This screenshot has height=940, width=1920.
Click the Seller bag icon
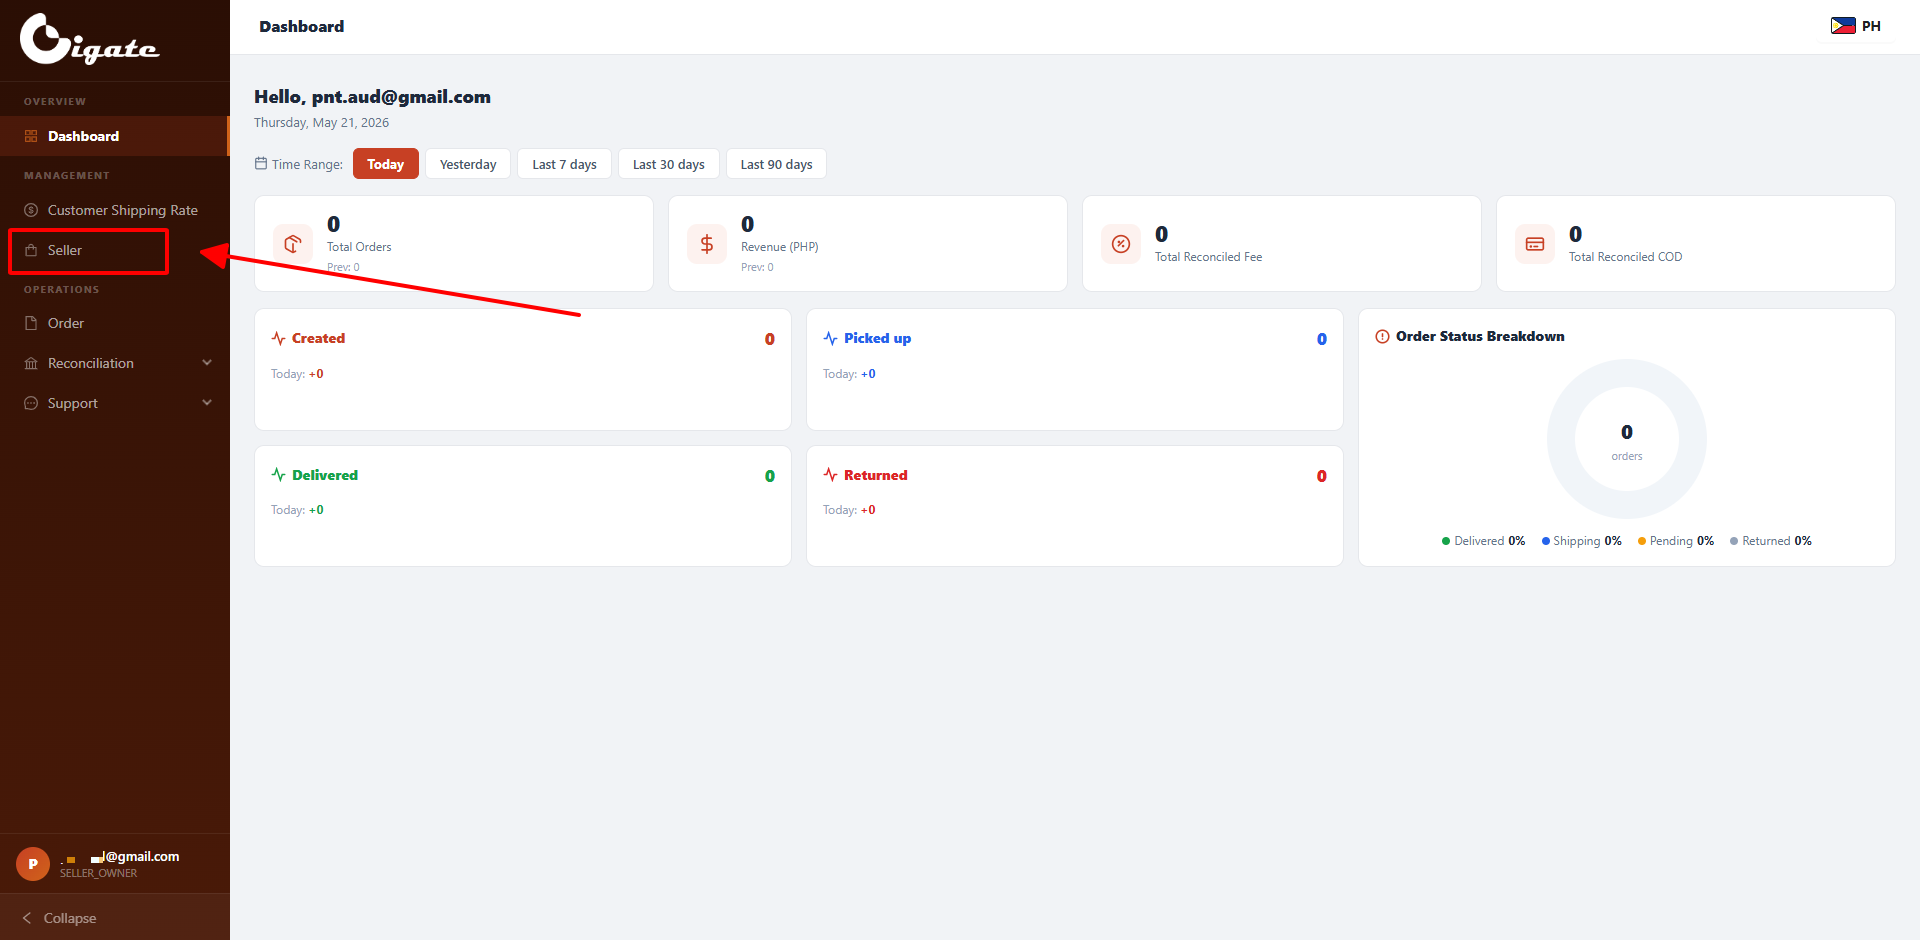pos(31,250)
